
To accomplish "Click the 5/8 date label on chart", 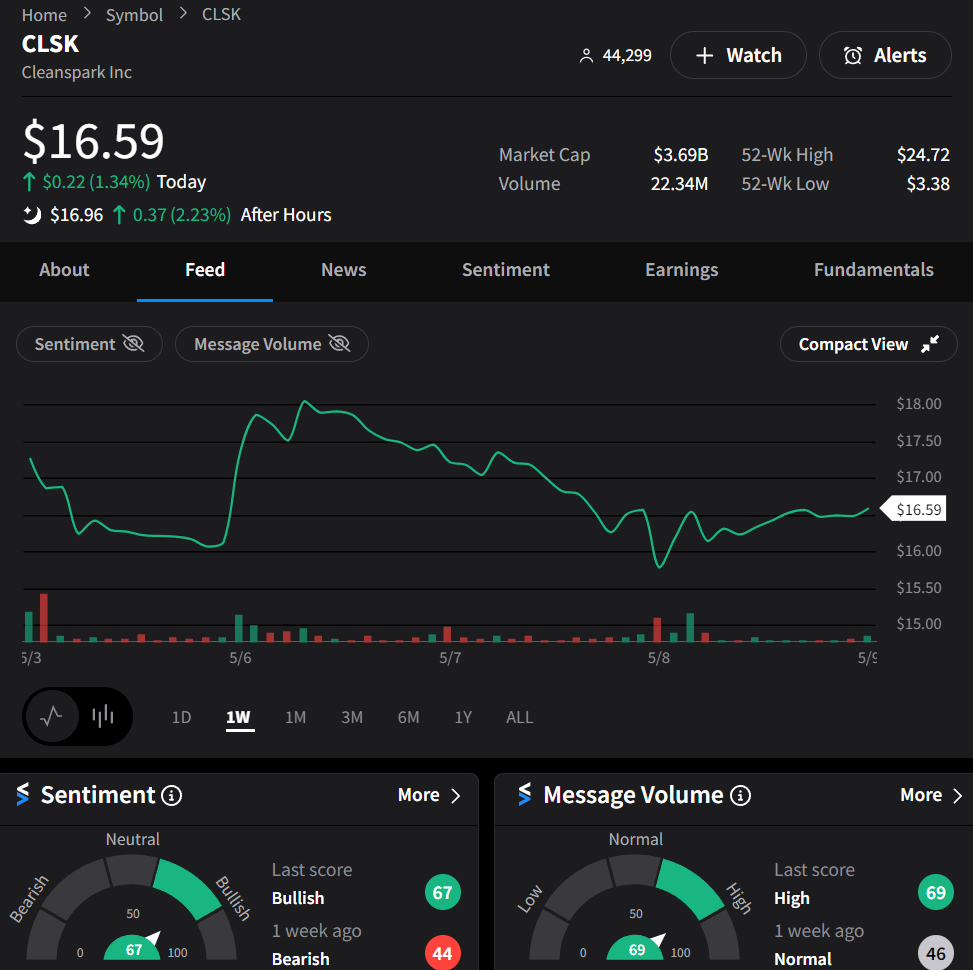I will pos(658,658).
